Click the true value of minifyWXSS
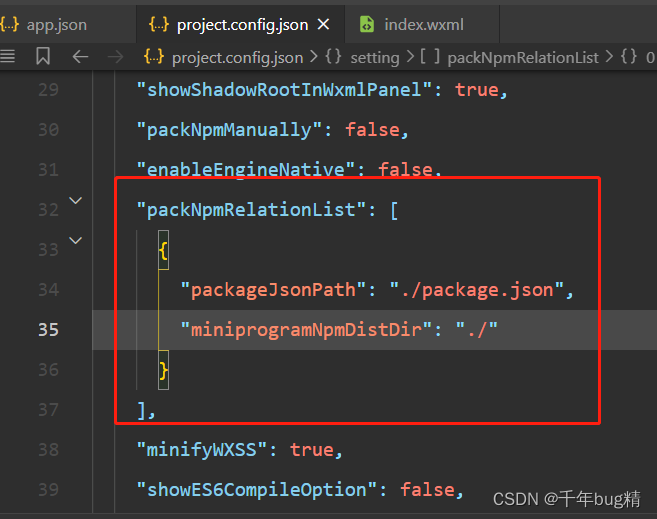The height and width of the screenshot is (519, 657). tap(312, 449)
